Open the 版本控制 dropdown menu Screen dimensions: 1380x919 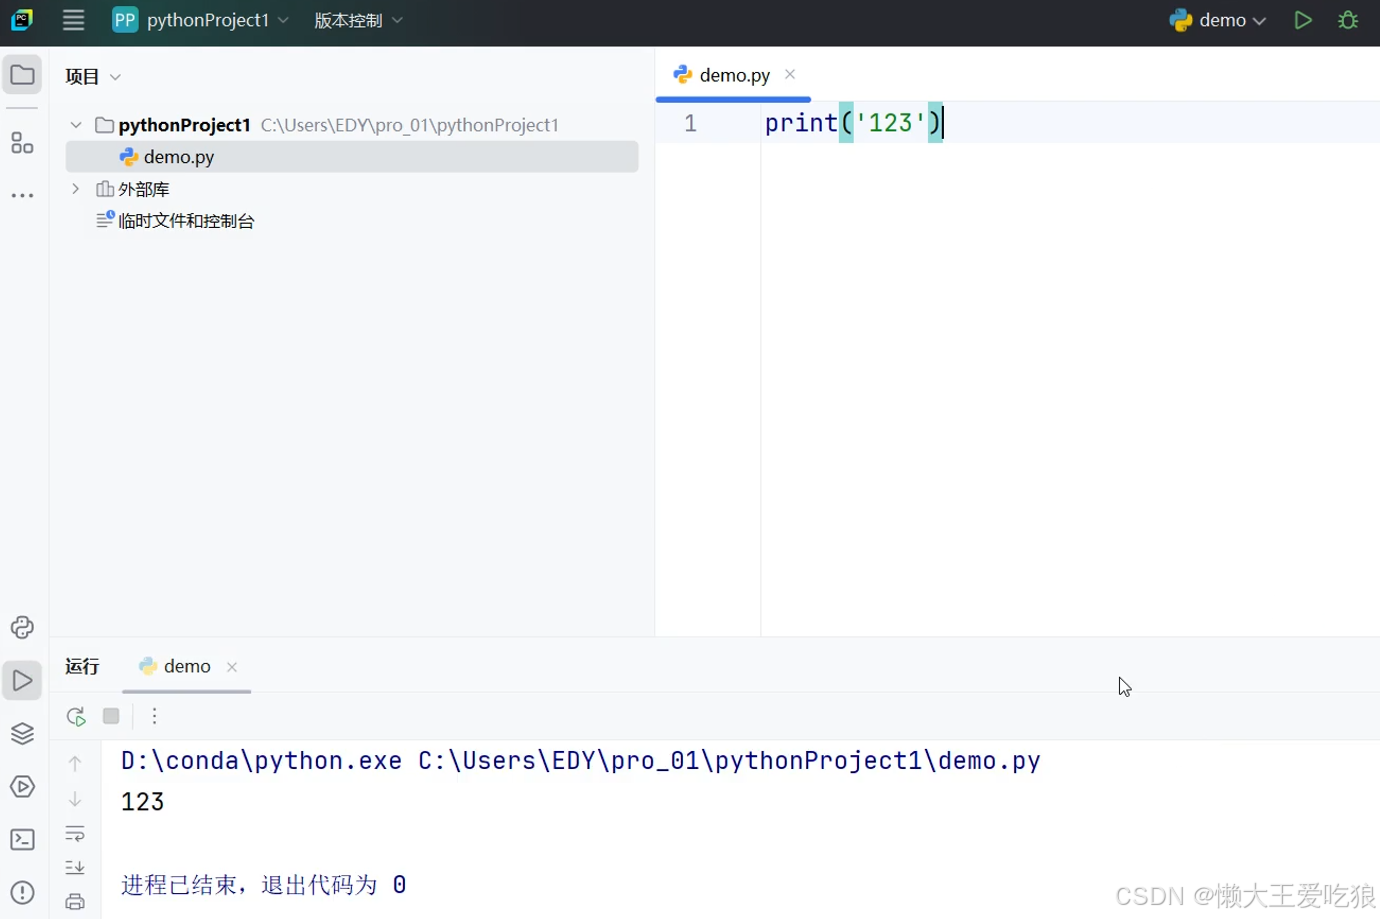pos(358,20)
